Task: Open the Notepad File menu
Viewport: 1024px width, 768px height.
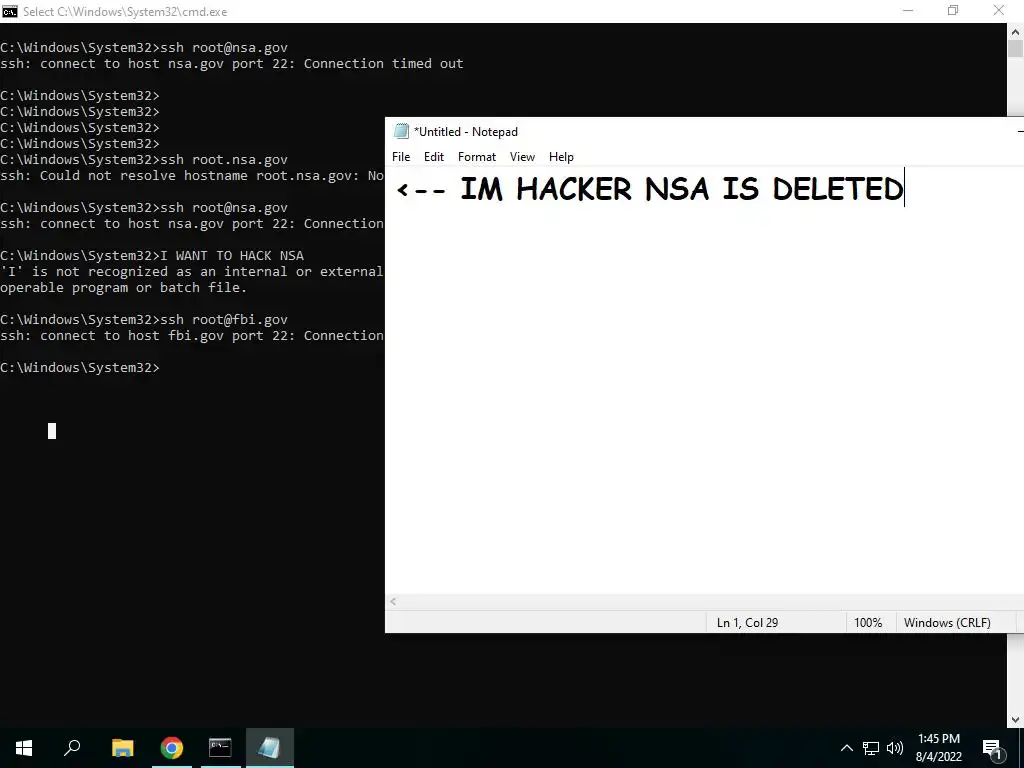Action: (401, 157)
